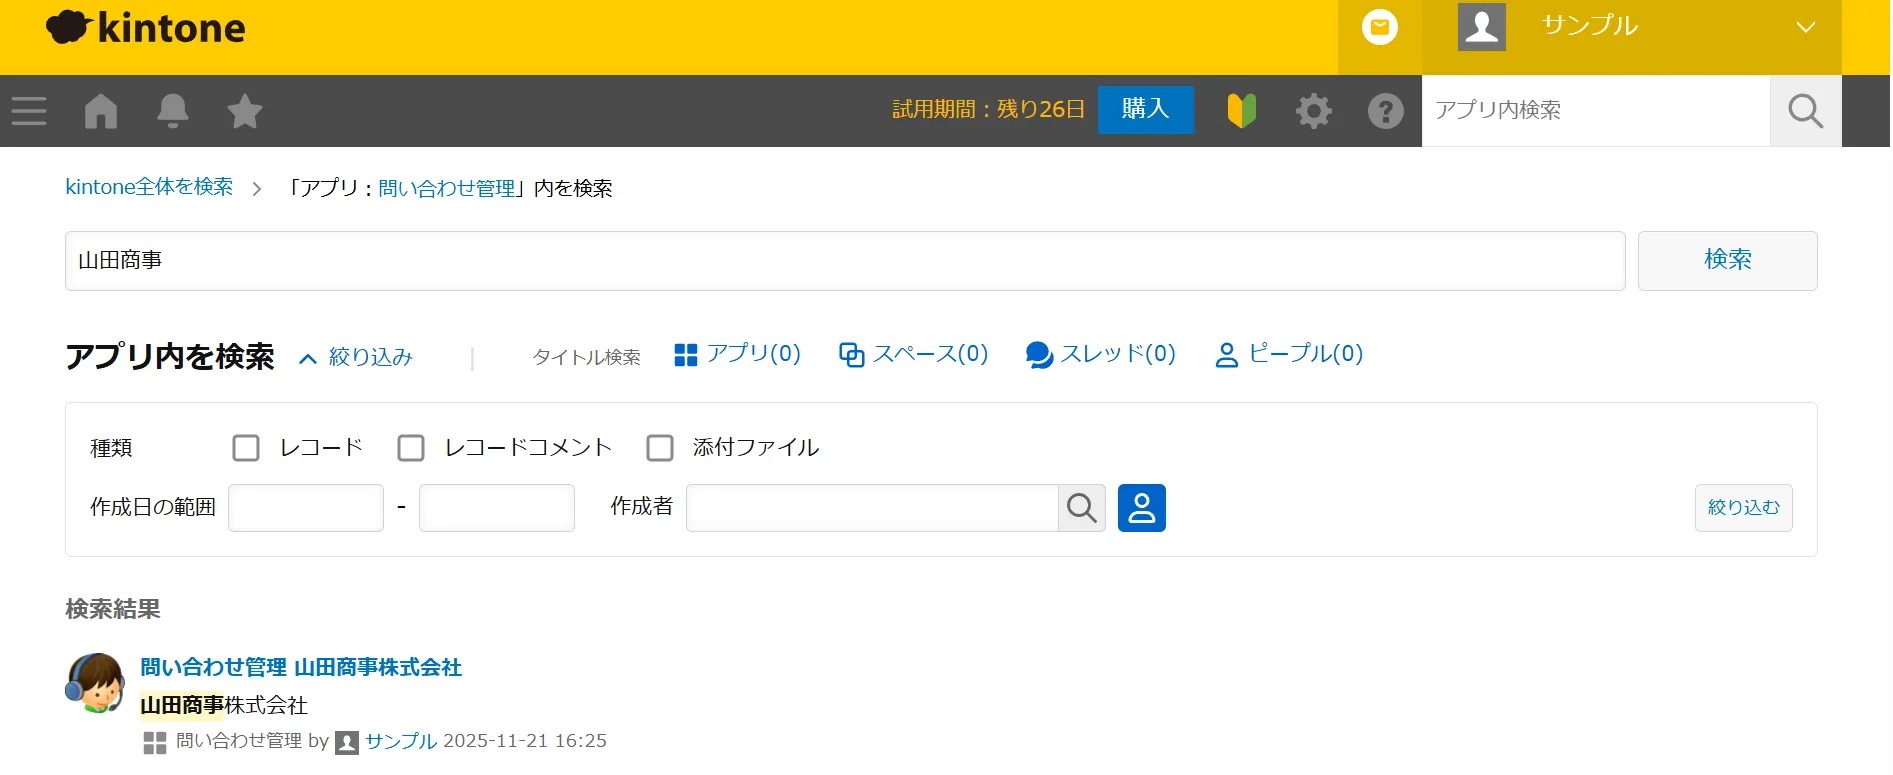Switch to the スペース(0) tab
The image size is (1893, 775).
(x=914, y=354)
